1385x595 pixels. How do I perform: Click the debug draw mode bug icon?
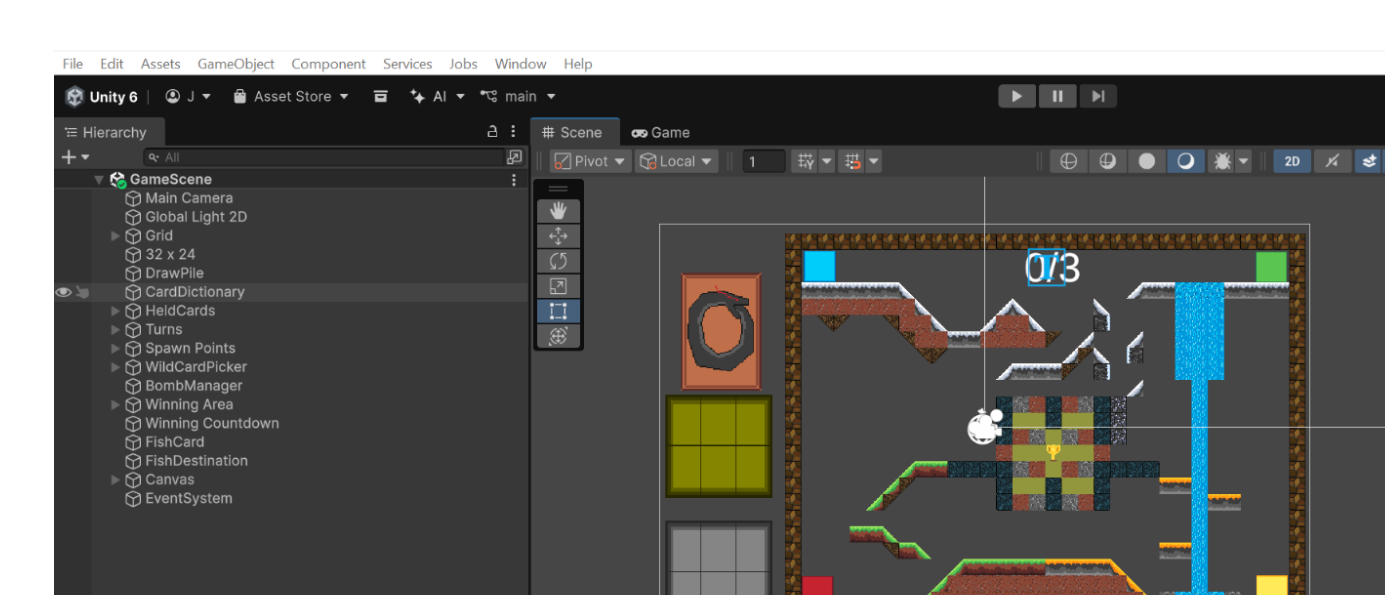(x=1221, y=161)
